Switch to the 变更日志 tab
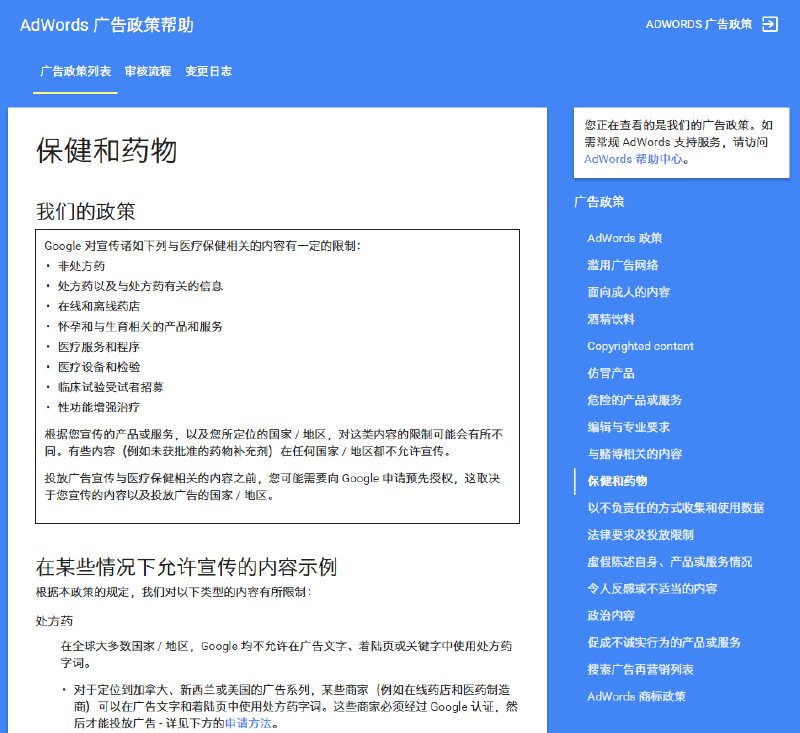 click(x=208, y=71)
